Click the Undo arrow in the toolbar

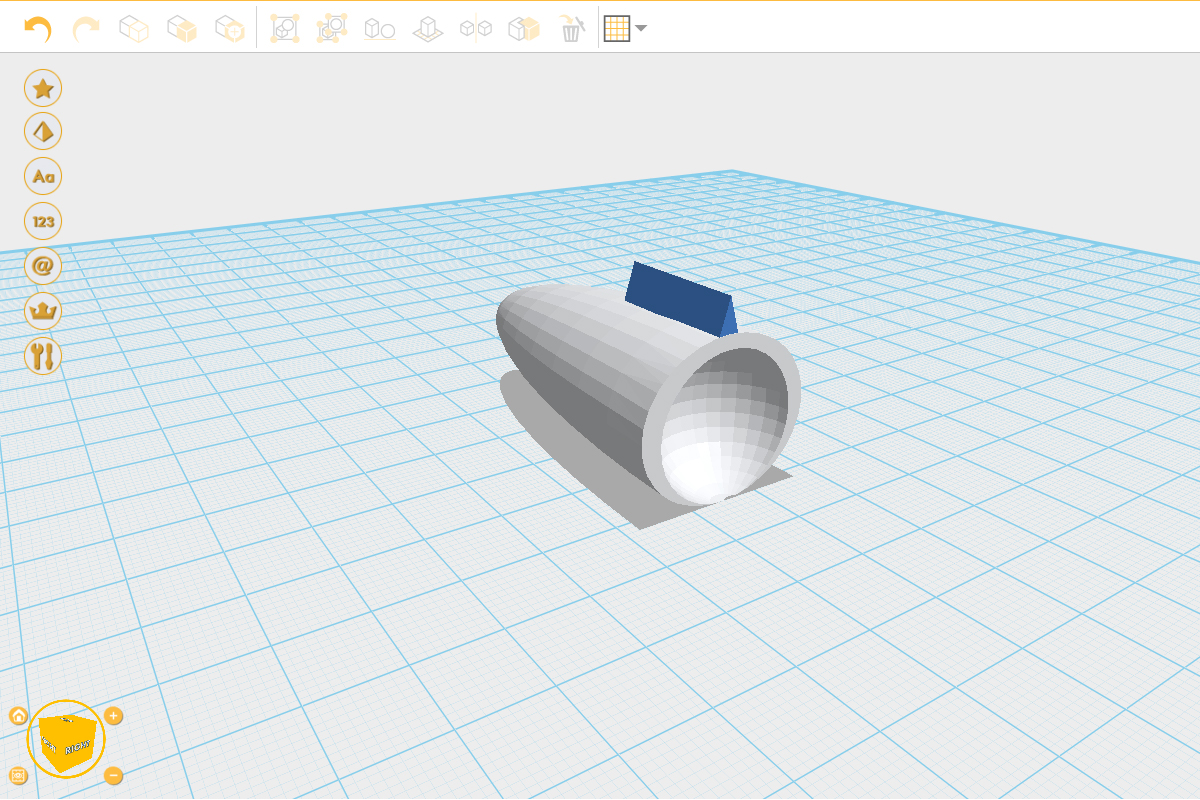(x=38, y=29)
